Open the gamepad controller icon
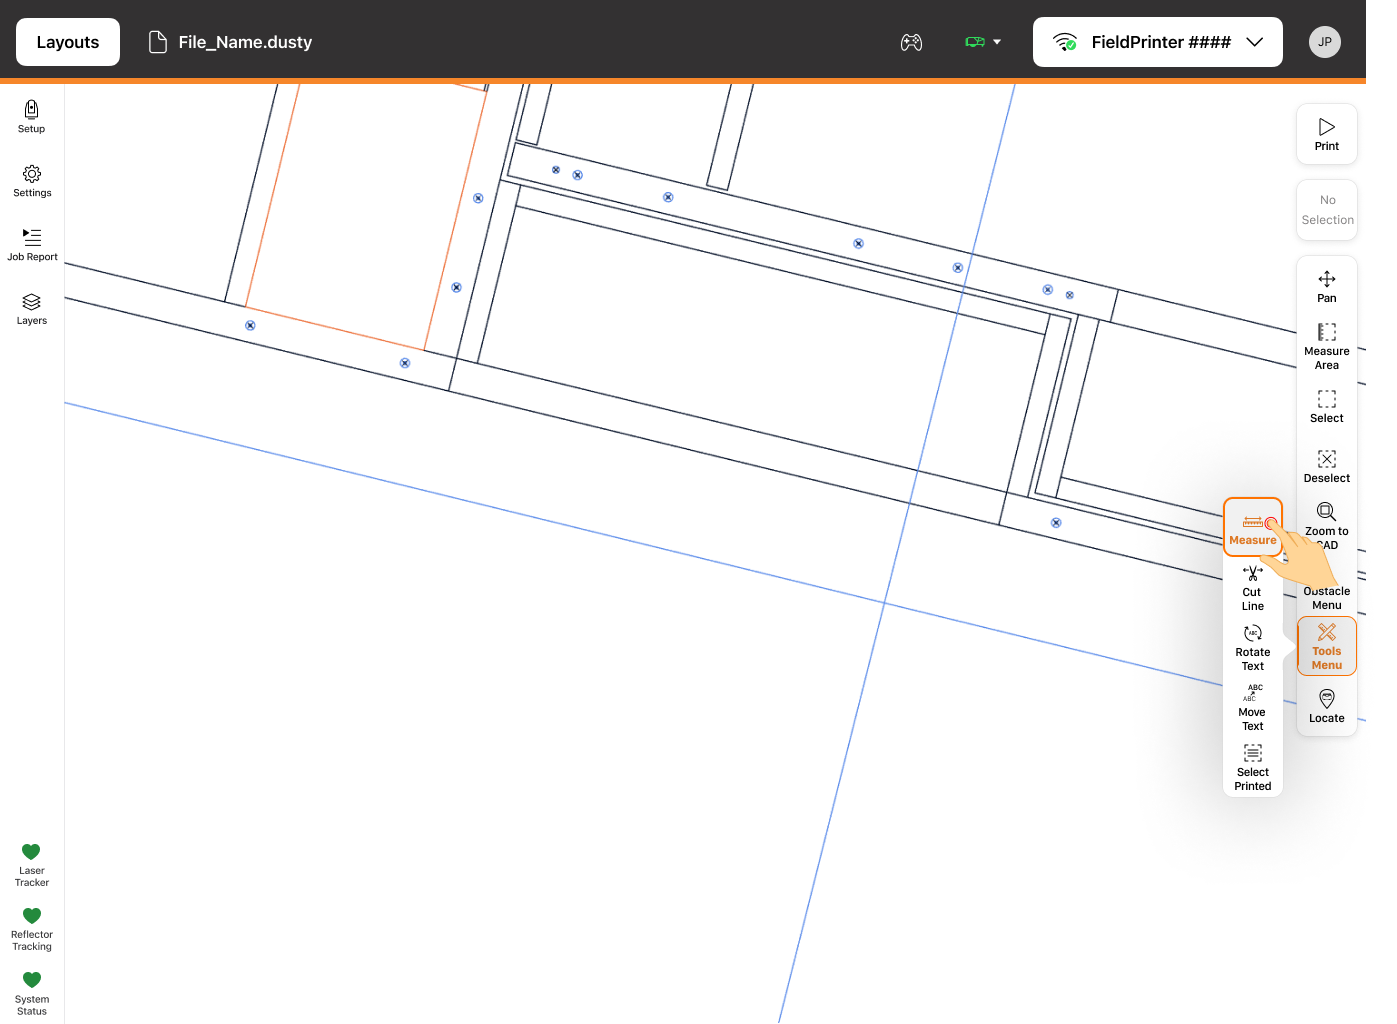1397x1024 pixels. [x=911, y=42]
